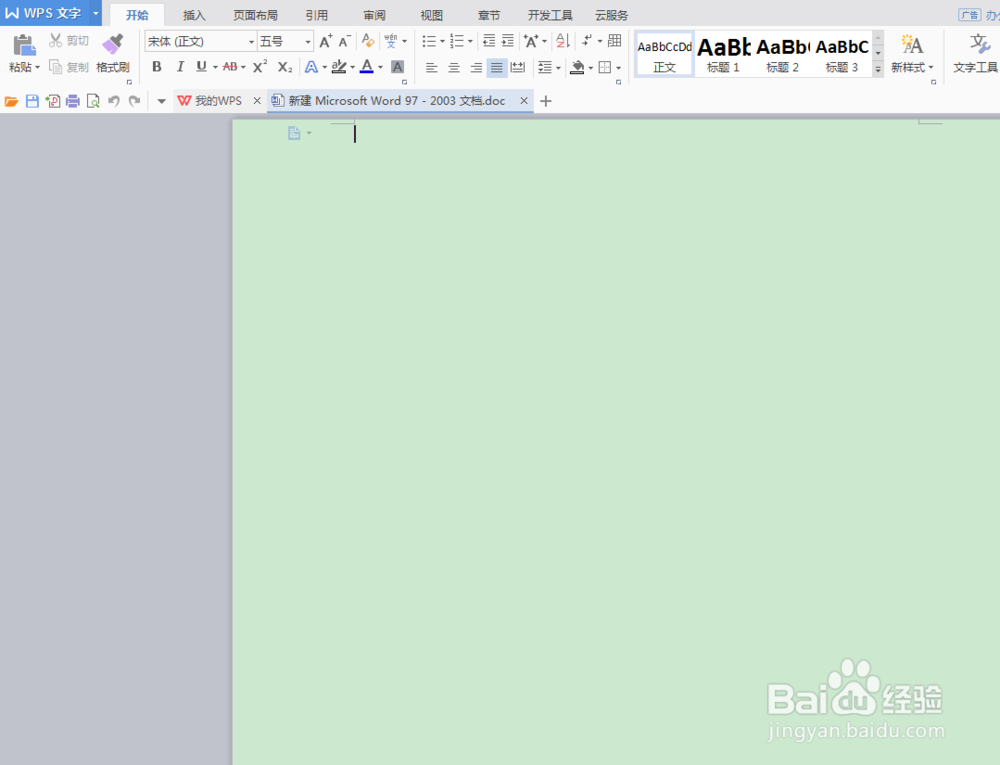Apply the blue font color A
1000x765 pixels.
(x=367, y=67)
